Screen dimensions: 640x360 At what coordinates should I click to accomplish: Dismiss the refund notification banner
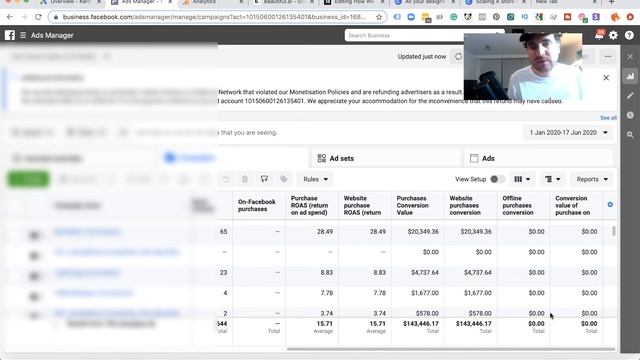click(606, 78)
